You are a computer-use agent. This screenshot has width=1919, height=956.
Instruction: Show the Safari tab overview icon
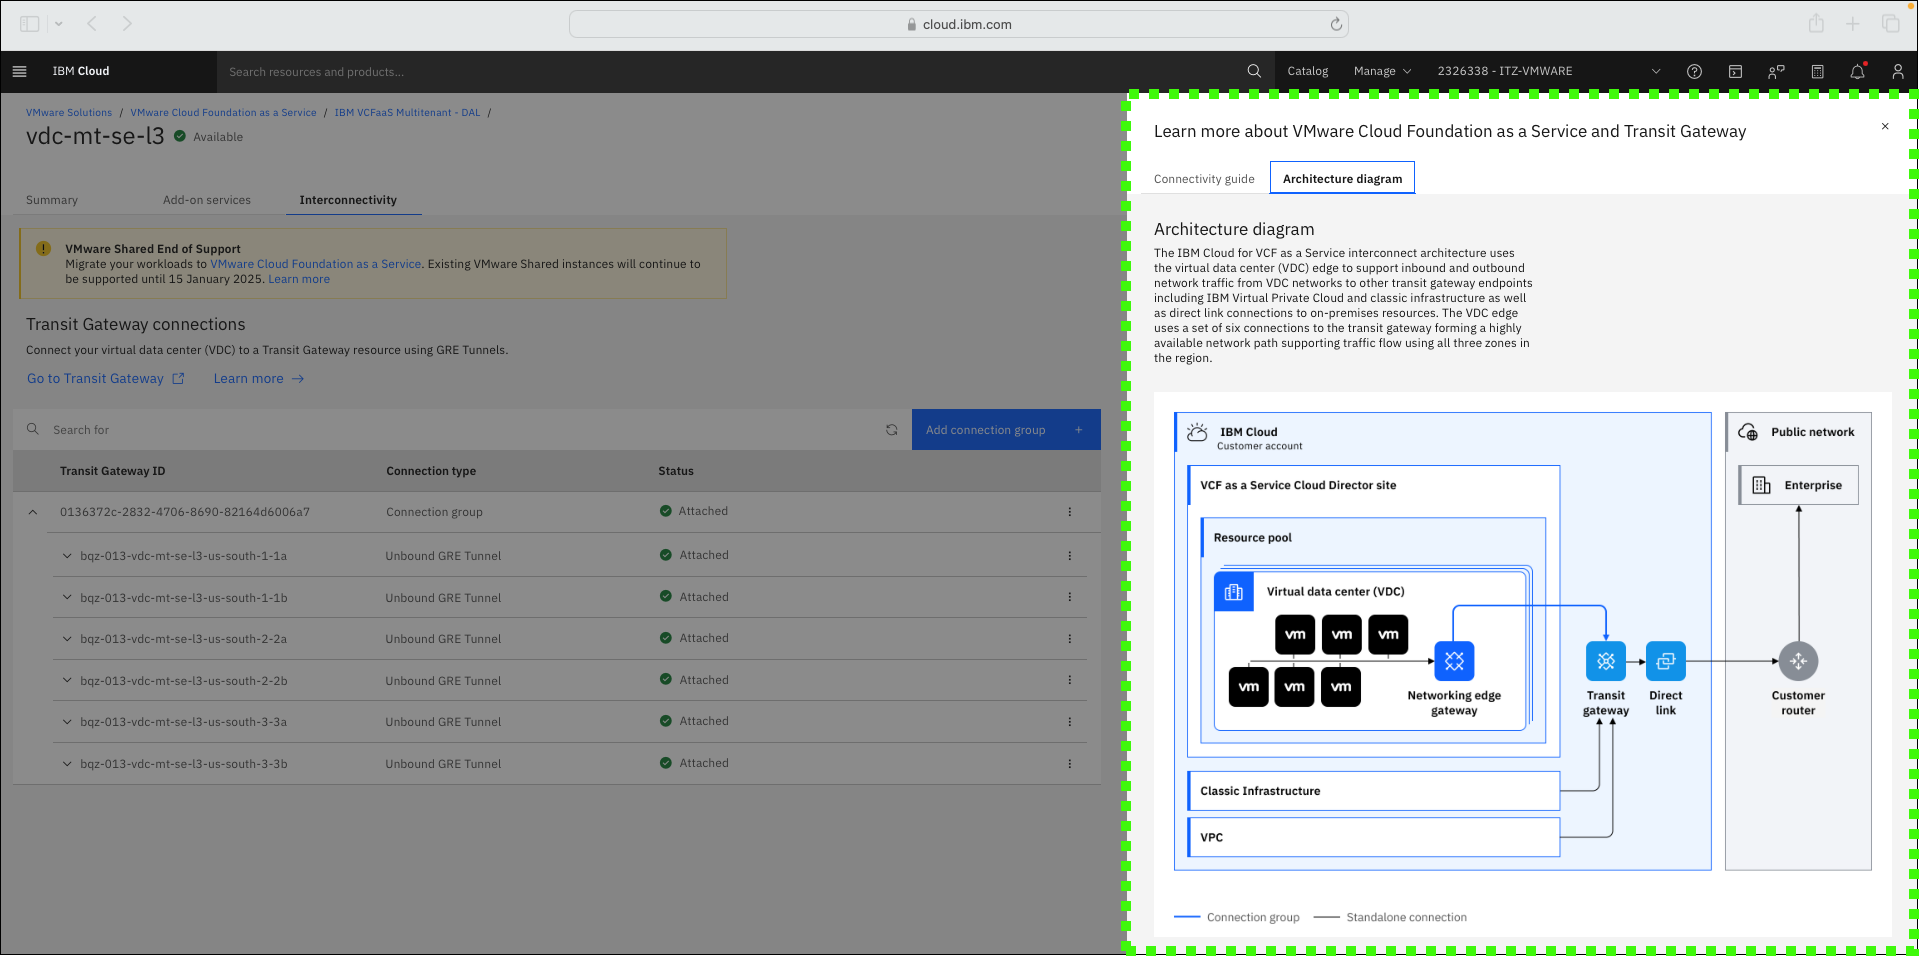click(1890, 24)
